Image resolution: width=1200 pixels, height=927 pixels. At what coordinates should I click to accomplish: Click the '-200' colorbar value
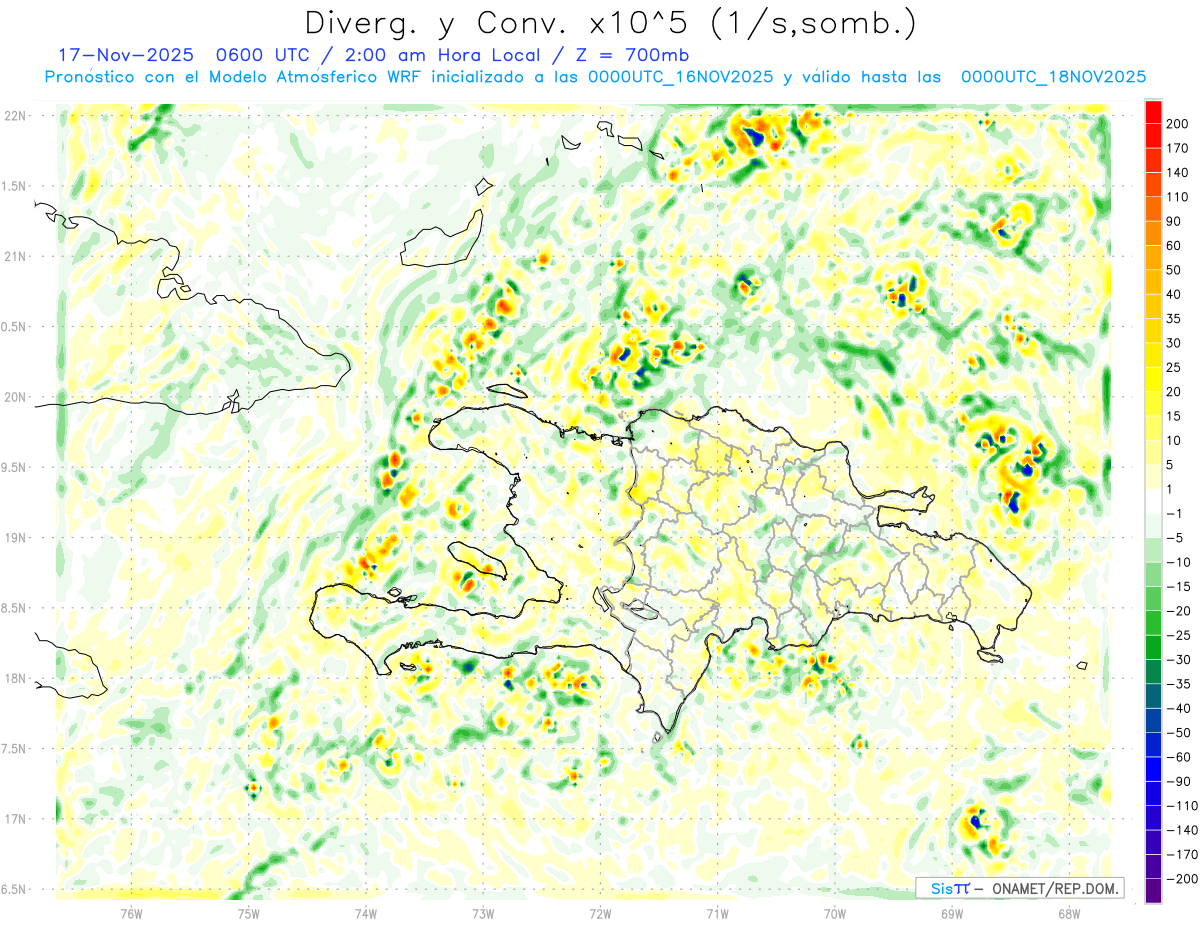tap(1185, 879)
